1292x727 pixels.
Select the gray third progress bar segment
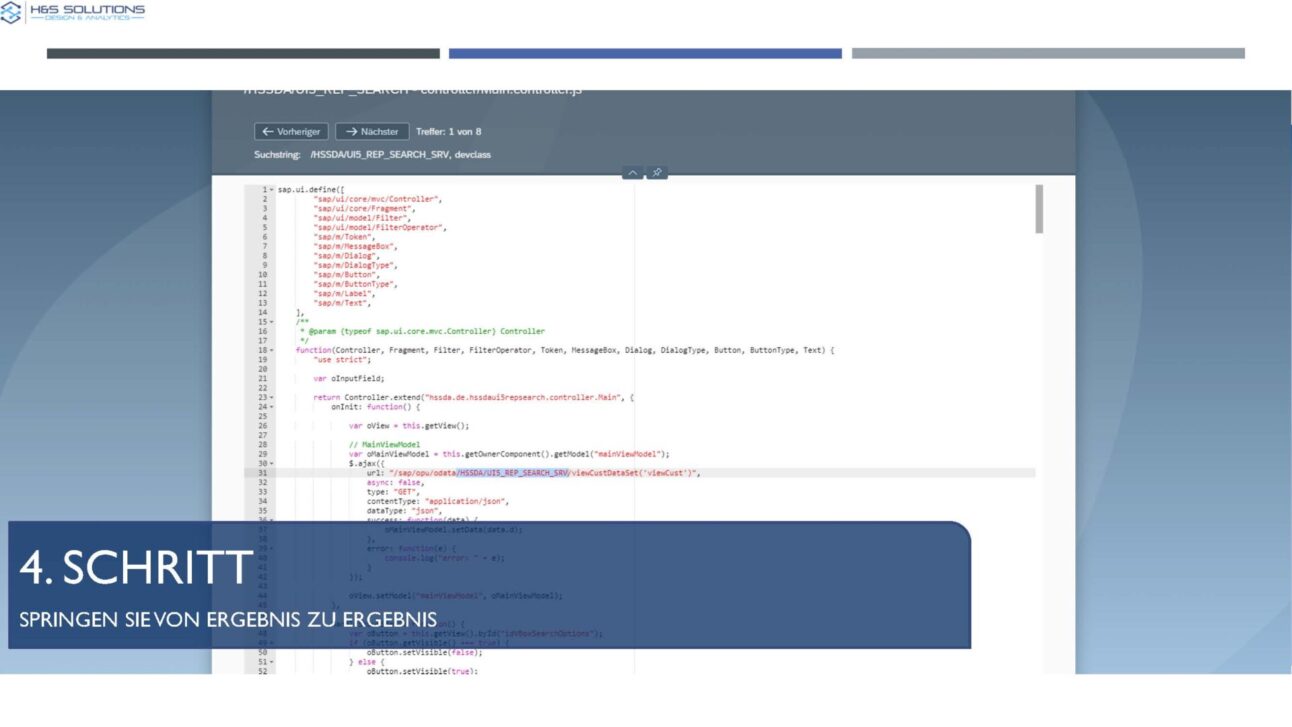click(x=1048, y=54)
